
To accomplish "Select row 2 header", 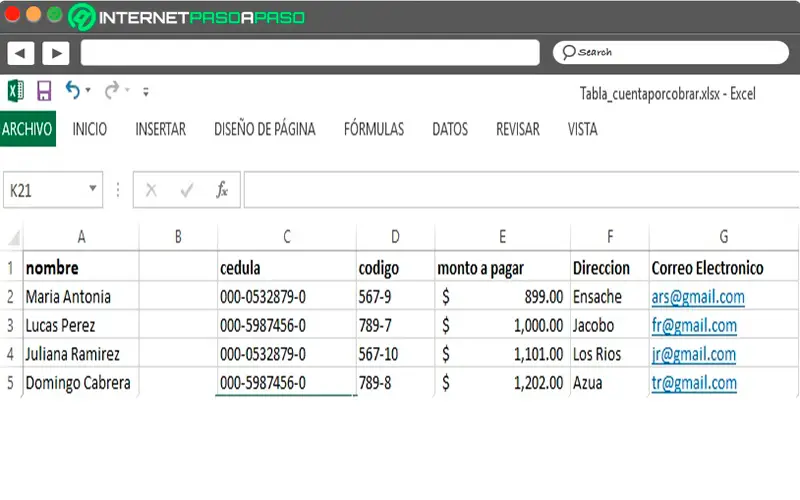I will tap(11, 296).
